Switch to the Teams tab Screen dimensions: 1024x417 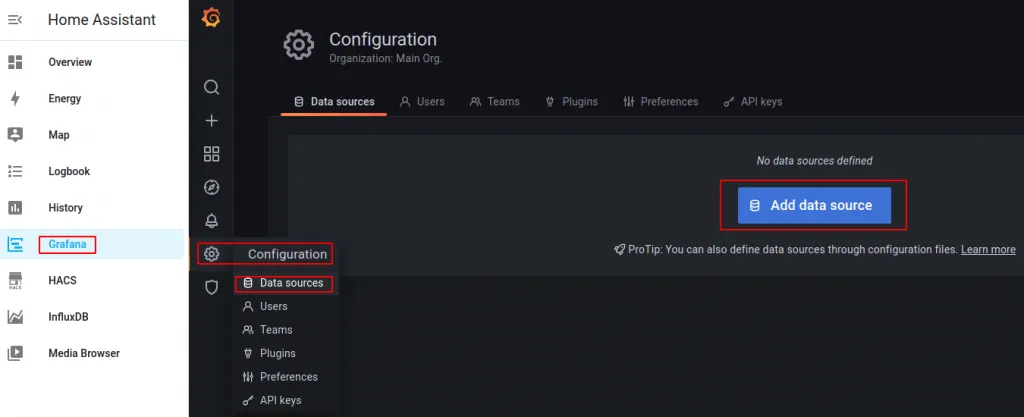point(494,102)
